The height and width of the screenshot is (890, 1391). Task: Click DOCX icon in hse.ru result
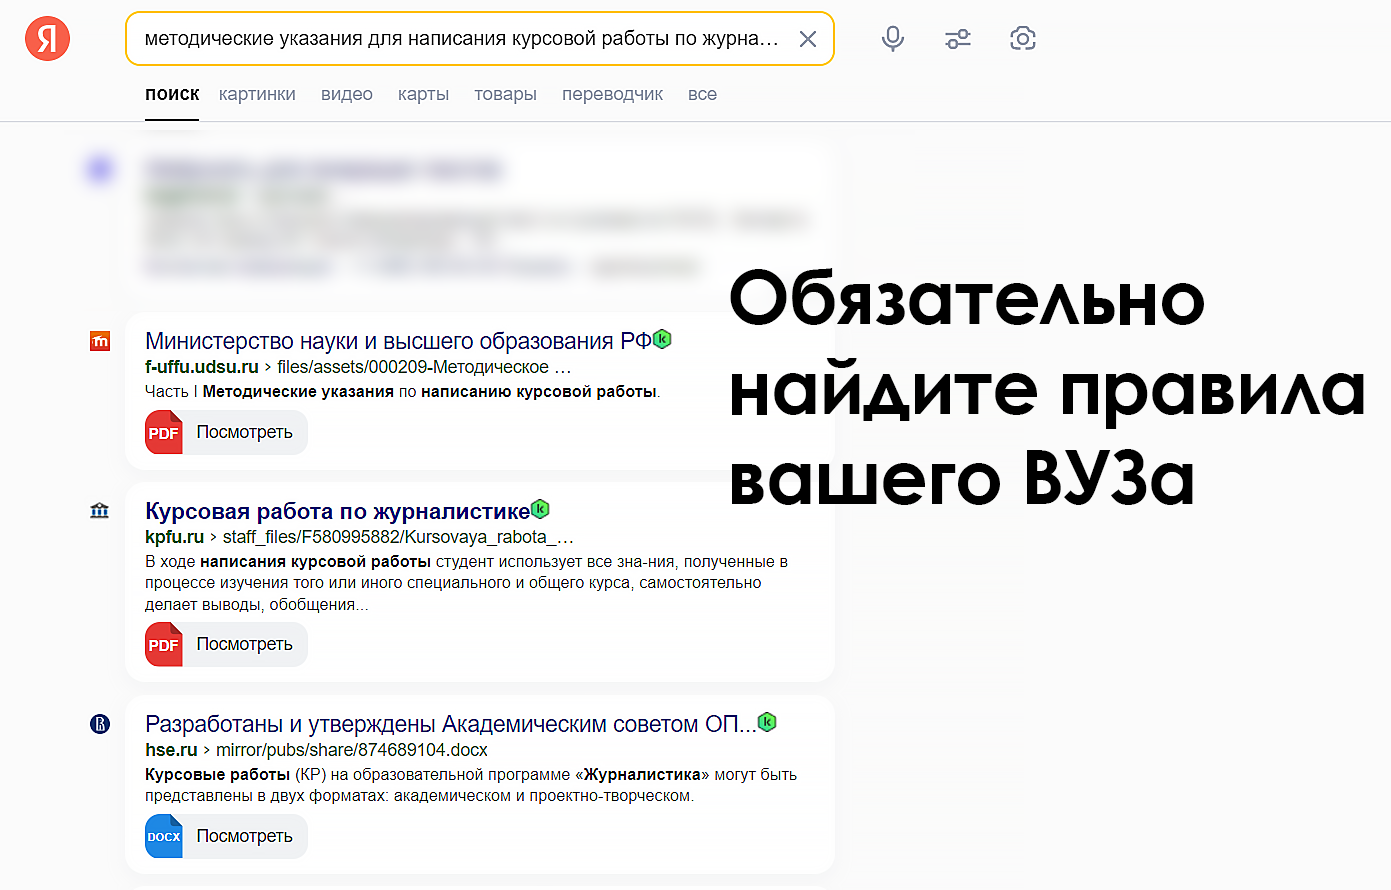click(x=164, y=836)
